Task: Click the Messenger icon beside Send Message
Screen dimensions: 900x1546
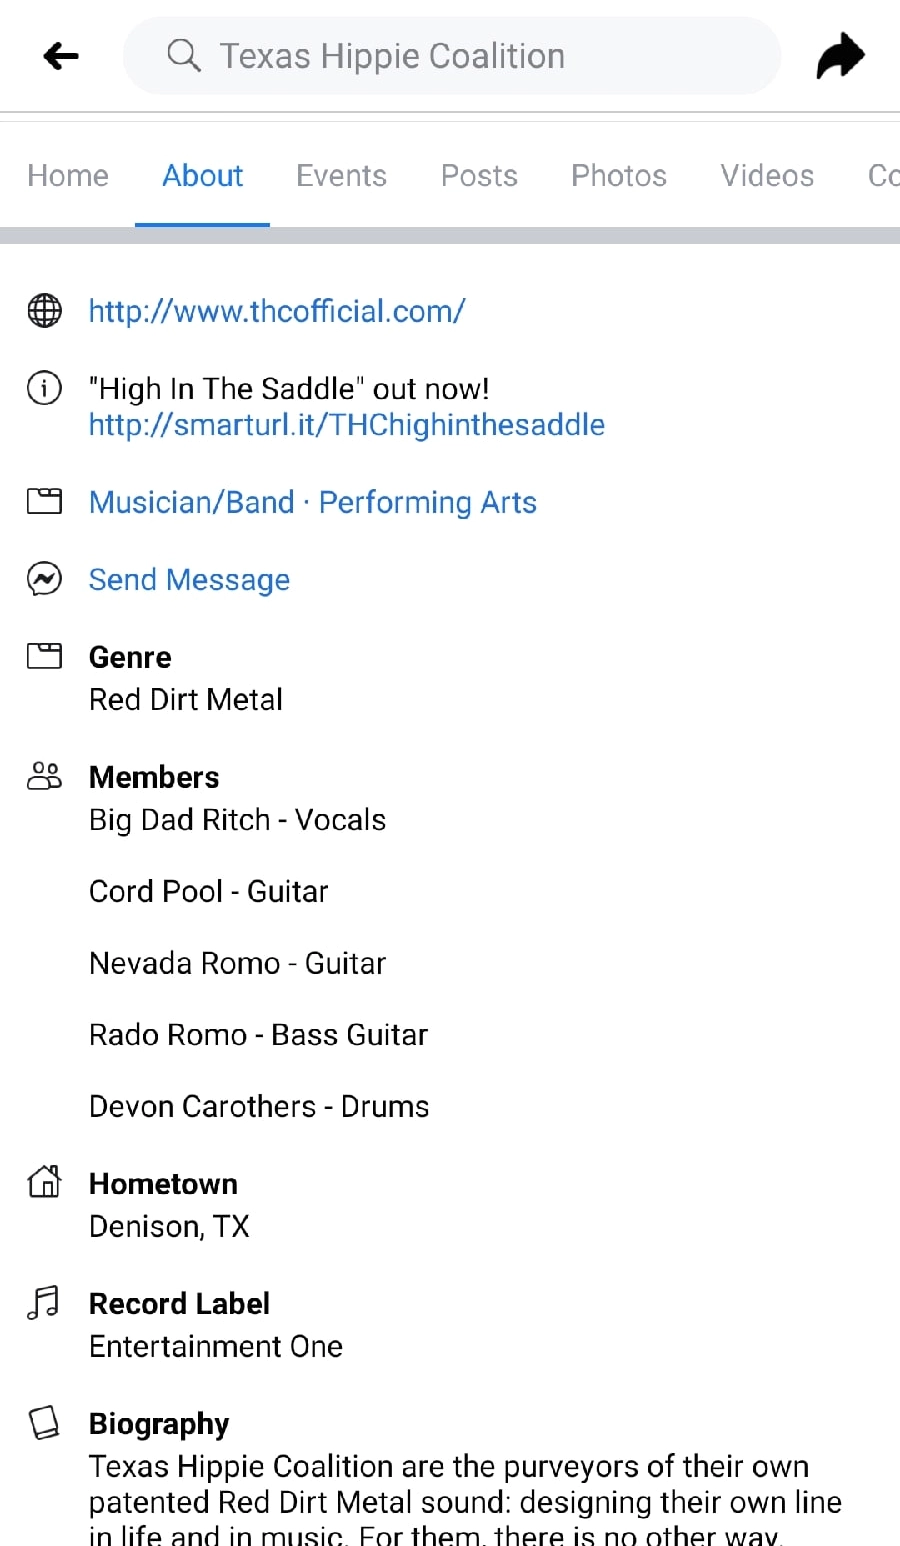Action: (43, 579)
